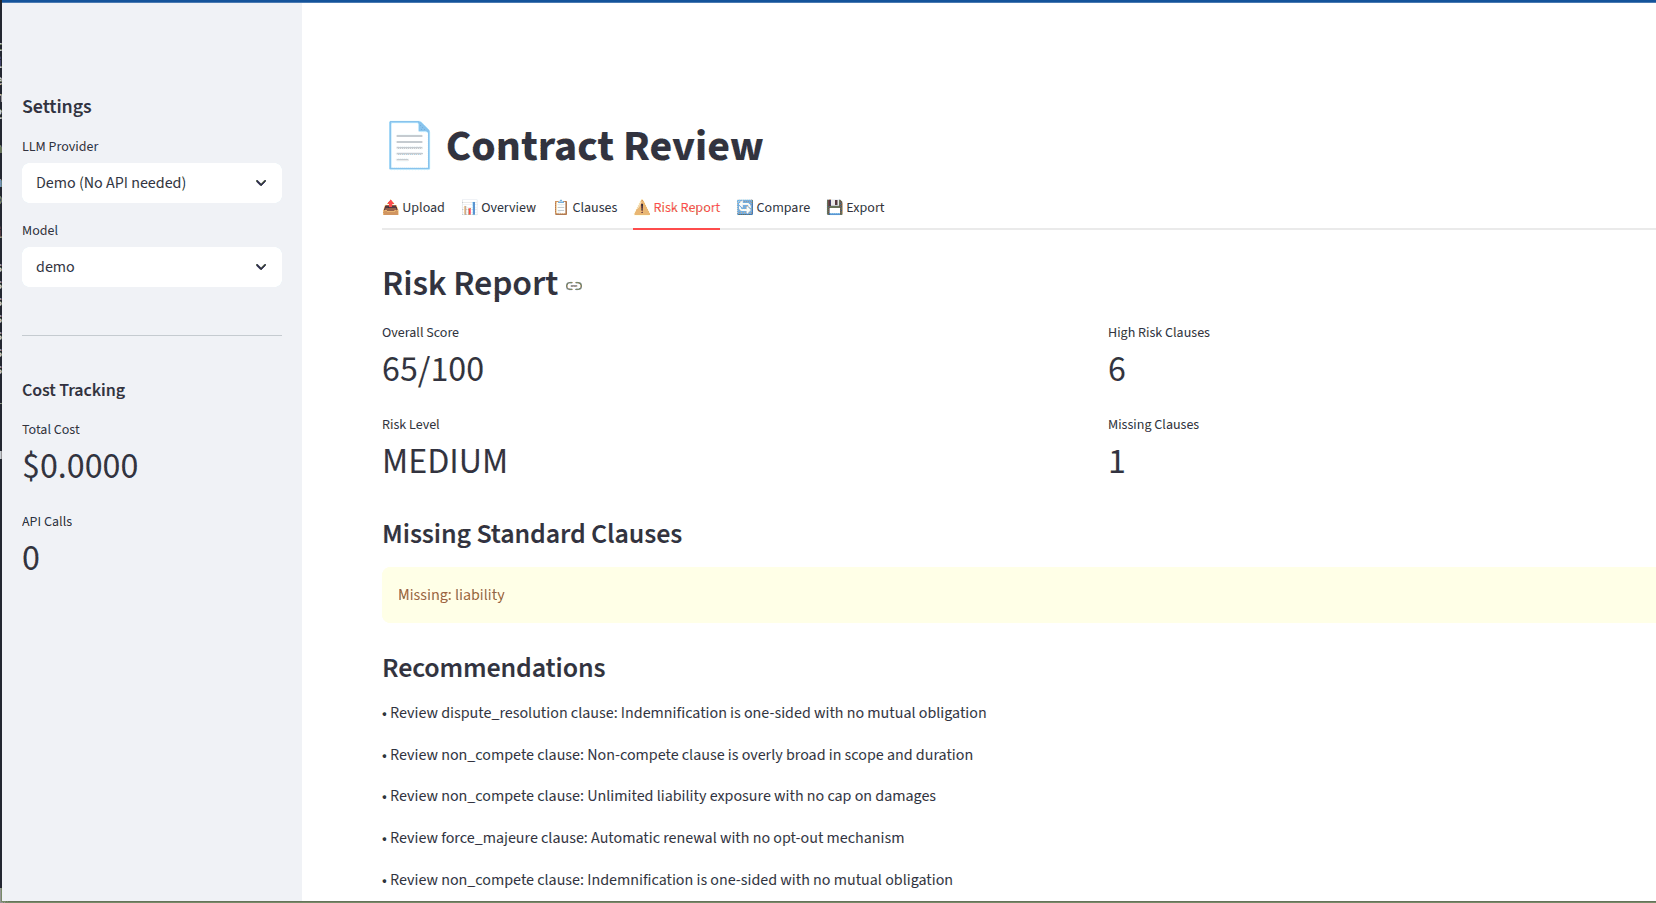
Task: Click the Upload tray icon in the navigation
Action: pyautogui.click(x=389, y=207)
